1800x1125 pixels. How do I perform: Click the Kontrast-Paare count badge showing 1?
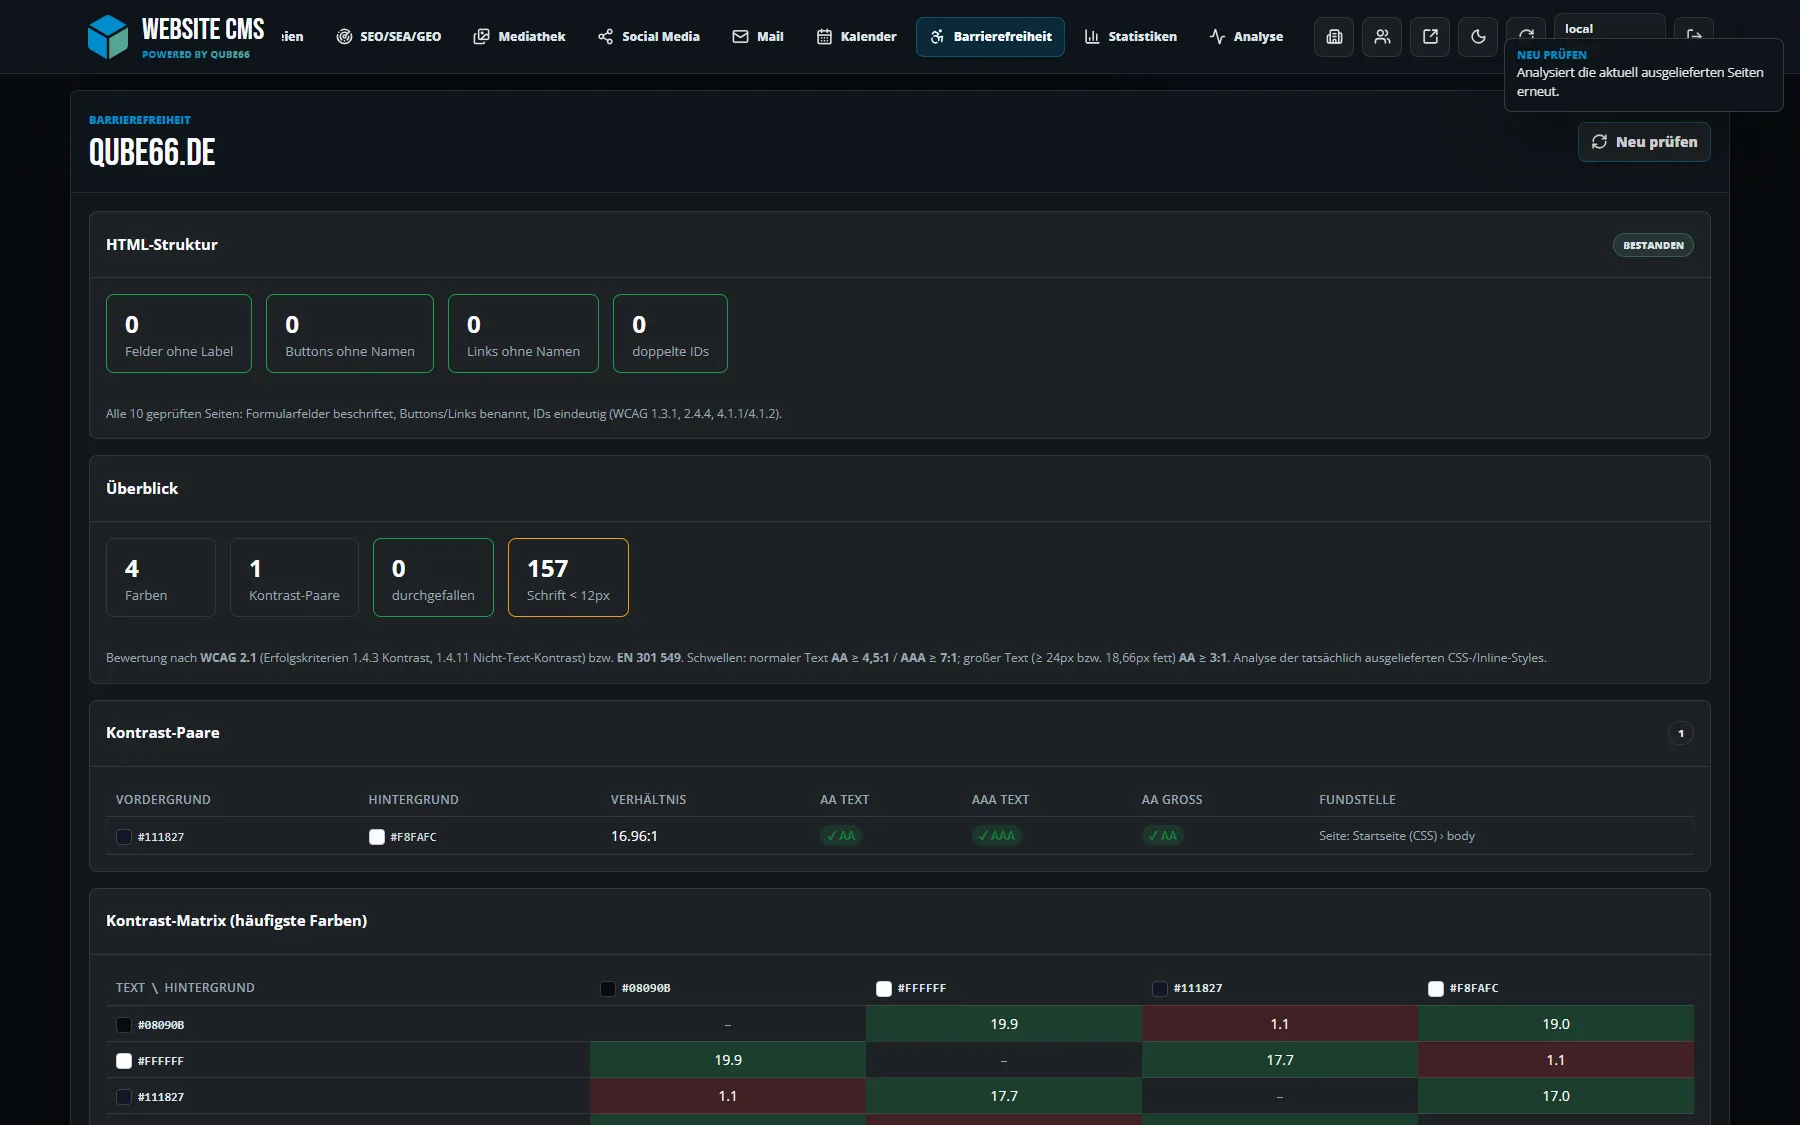1681,733
